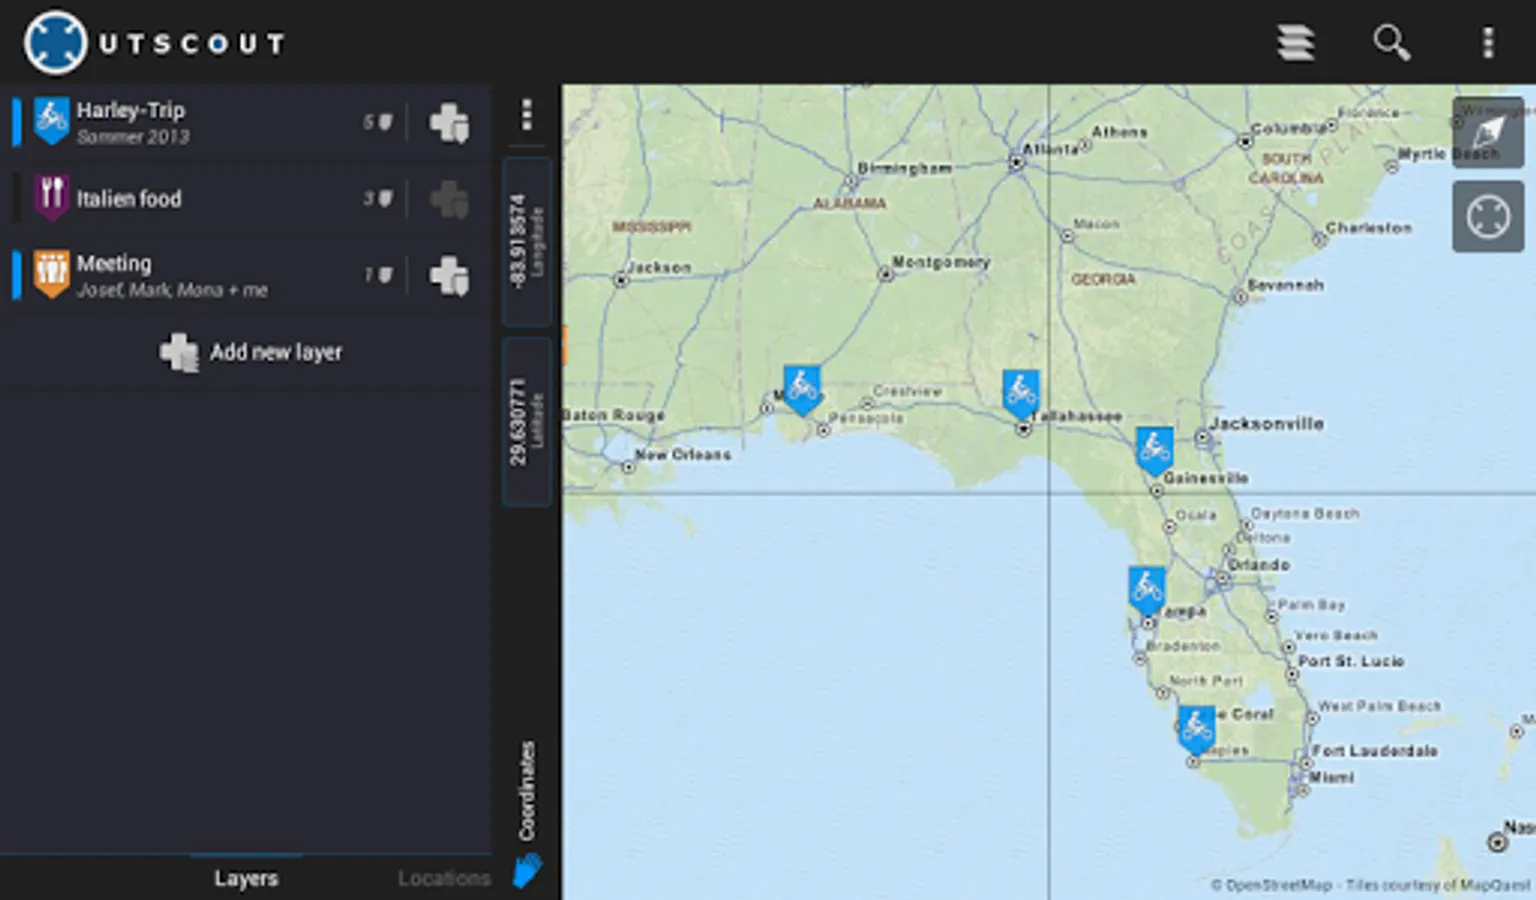Select the Harley-Trip layer title
The image size is (1536, 900).
(131, 110)
